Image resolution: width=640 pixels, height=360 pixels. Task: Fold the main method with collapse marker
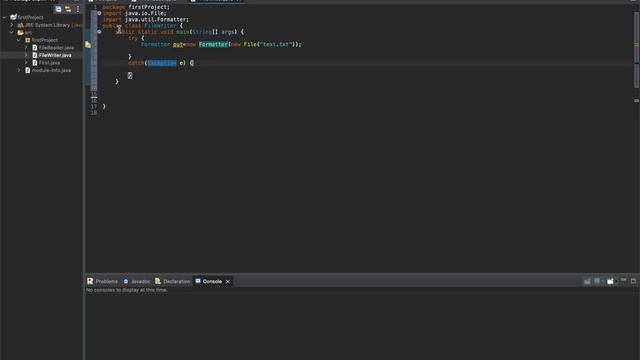click(99, 31)
